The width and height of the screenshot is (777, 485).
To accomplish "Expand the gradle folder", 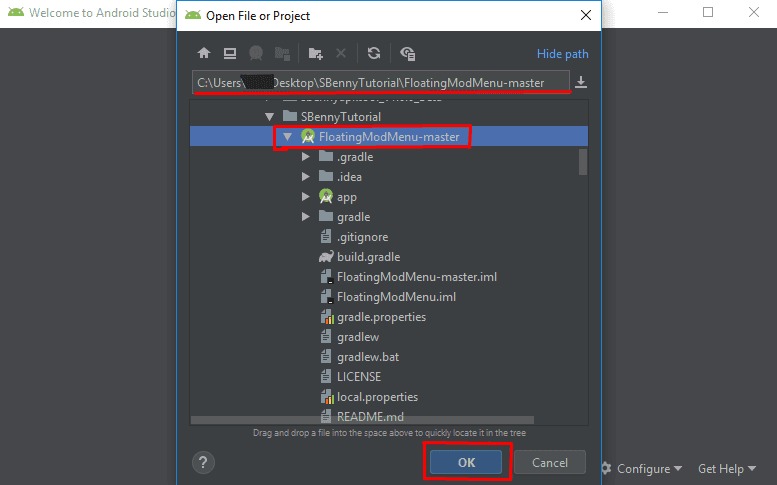I will [x=306, y=216].
